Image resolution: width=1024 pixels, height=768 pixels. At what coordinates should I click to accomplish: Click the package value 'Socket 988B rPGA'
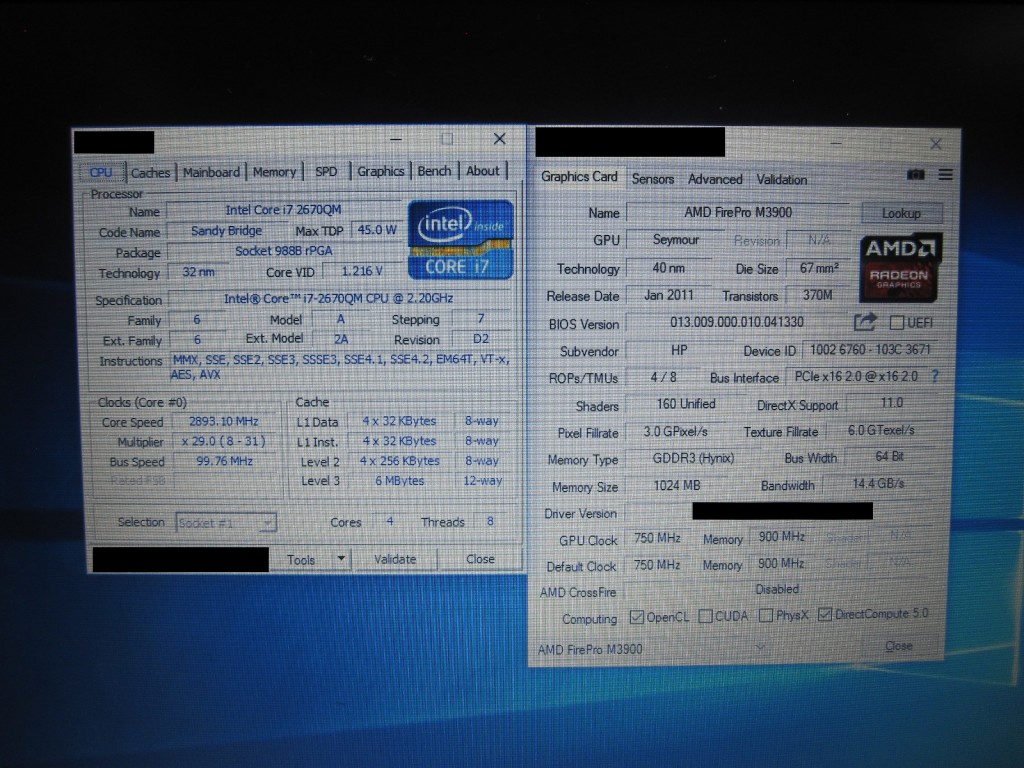tap(283, 251)
